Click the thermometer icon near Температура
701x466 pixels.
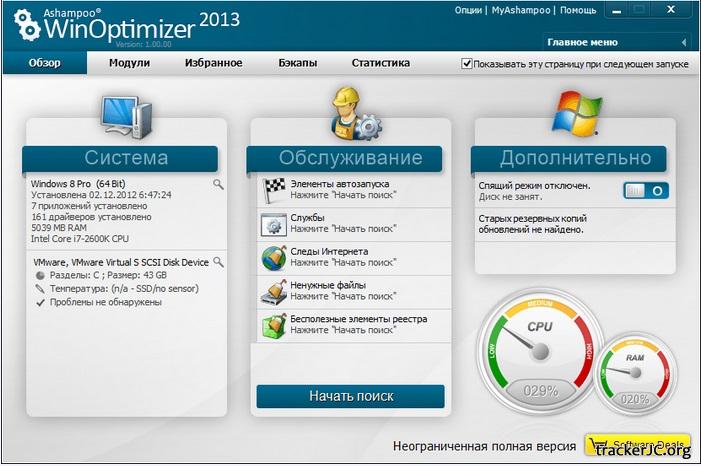pos(40,289)
